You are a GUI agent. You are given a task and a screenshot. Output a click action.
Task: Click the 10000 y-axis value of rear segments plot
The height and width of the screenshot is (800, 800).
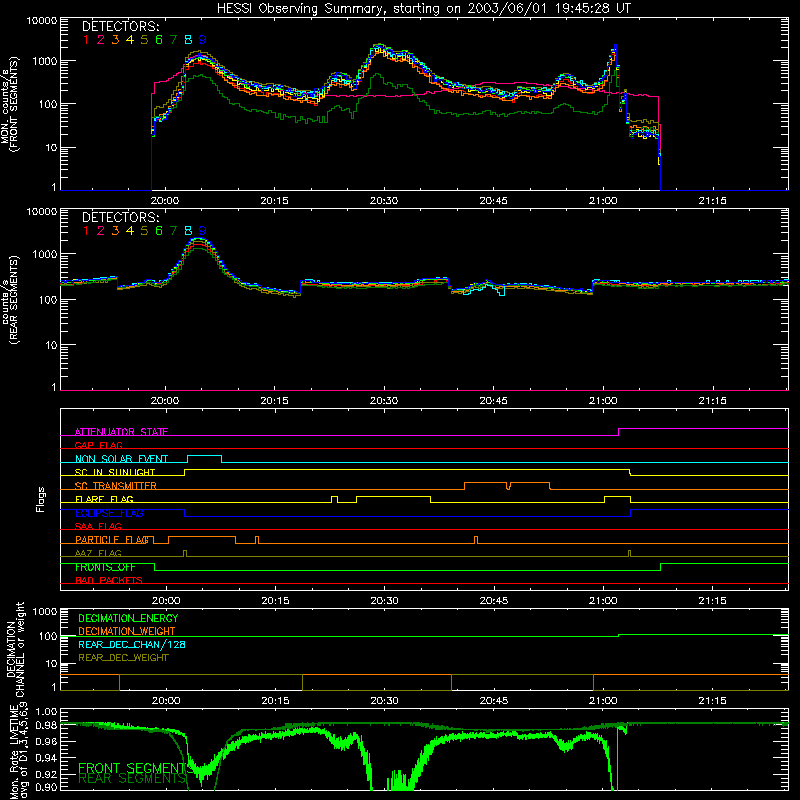click(x=42, y=212)
